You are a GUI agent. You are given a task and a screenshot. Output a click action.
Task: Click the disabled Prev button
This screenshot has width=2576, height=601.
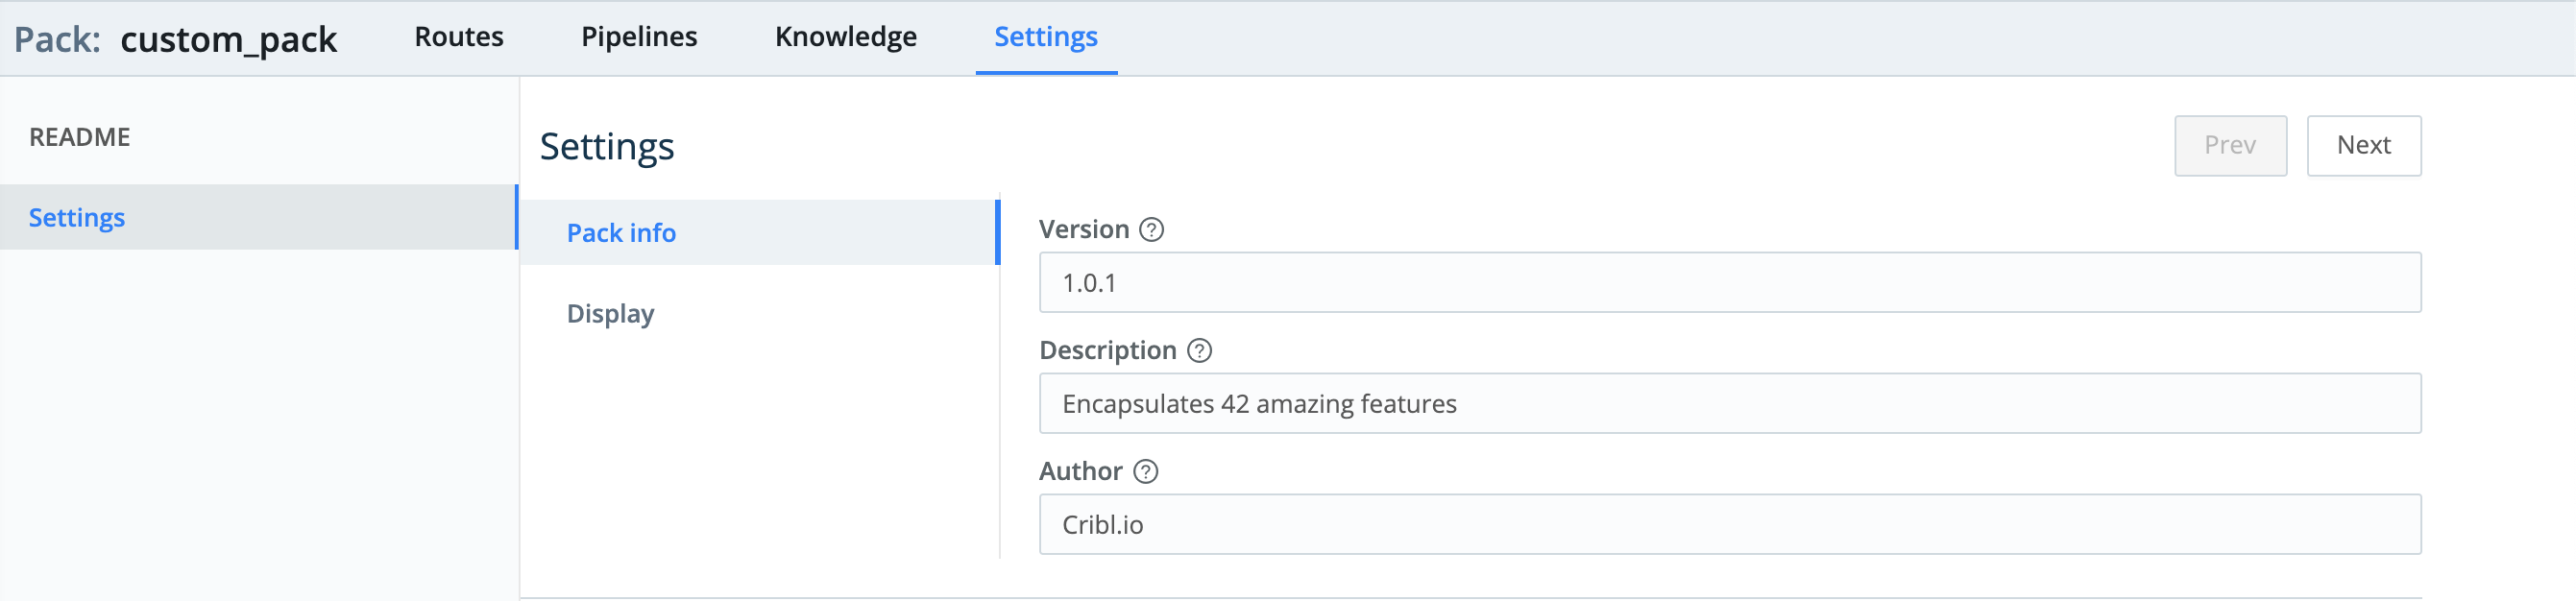tap(2231, 145)
